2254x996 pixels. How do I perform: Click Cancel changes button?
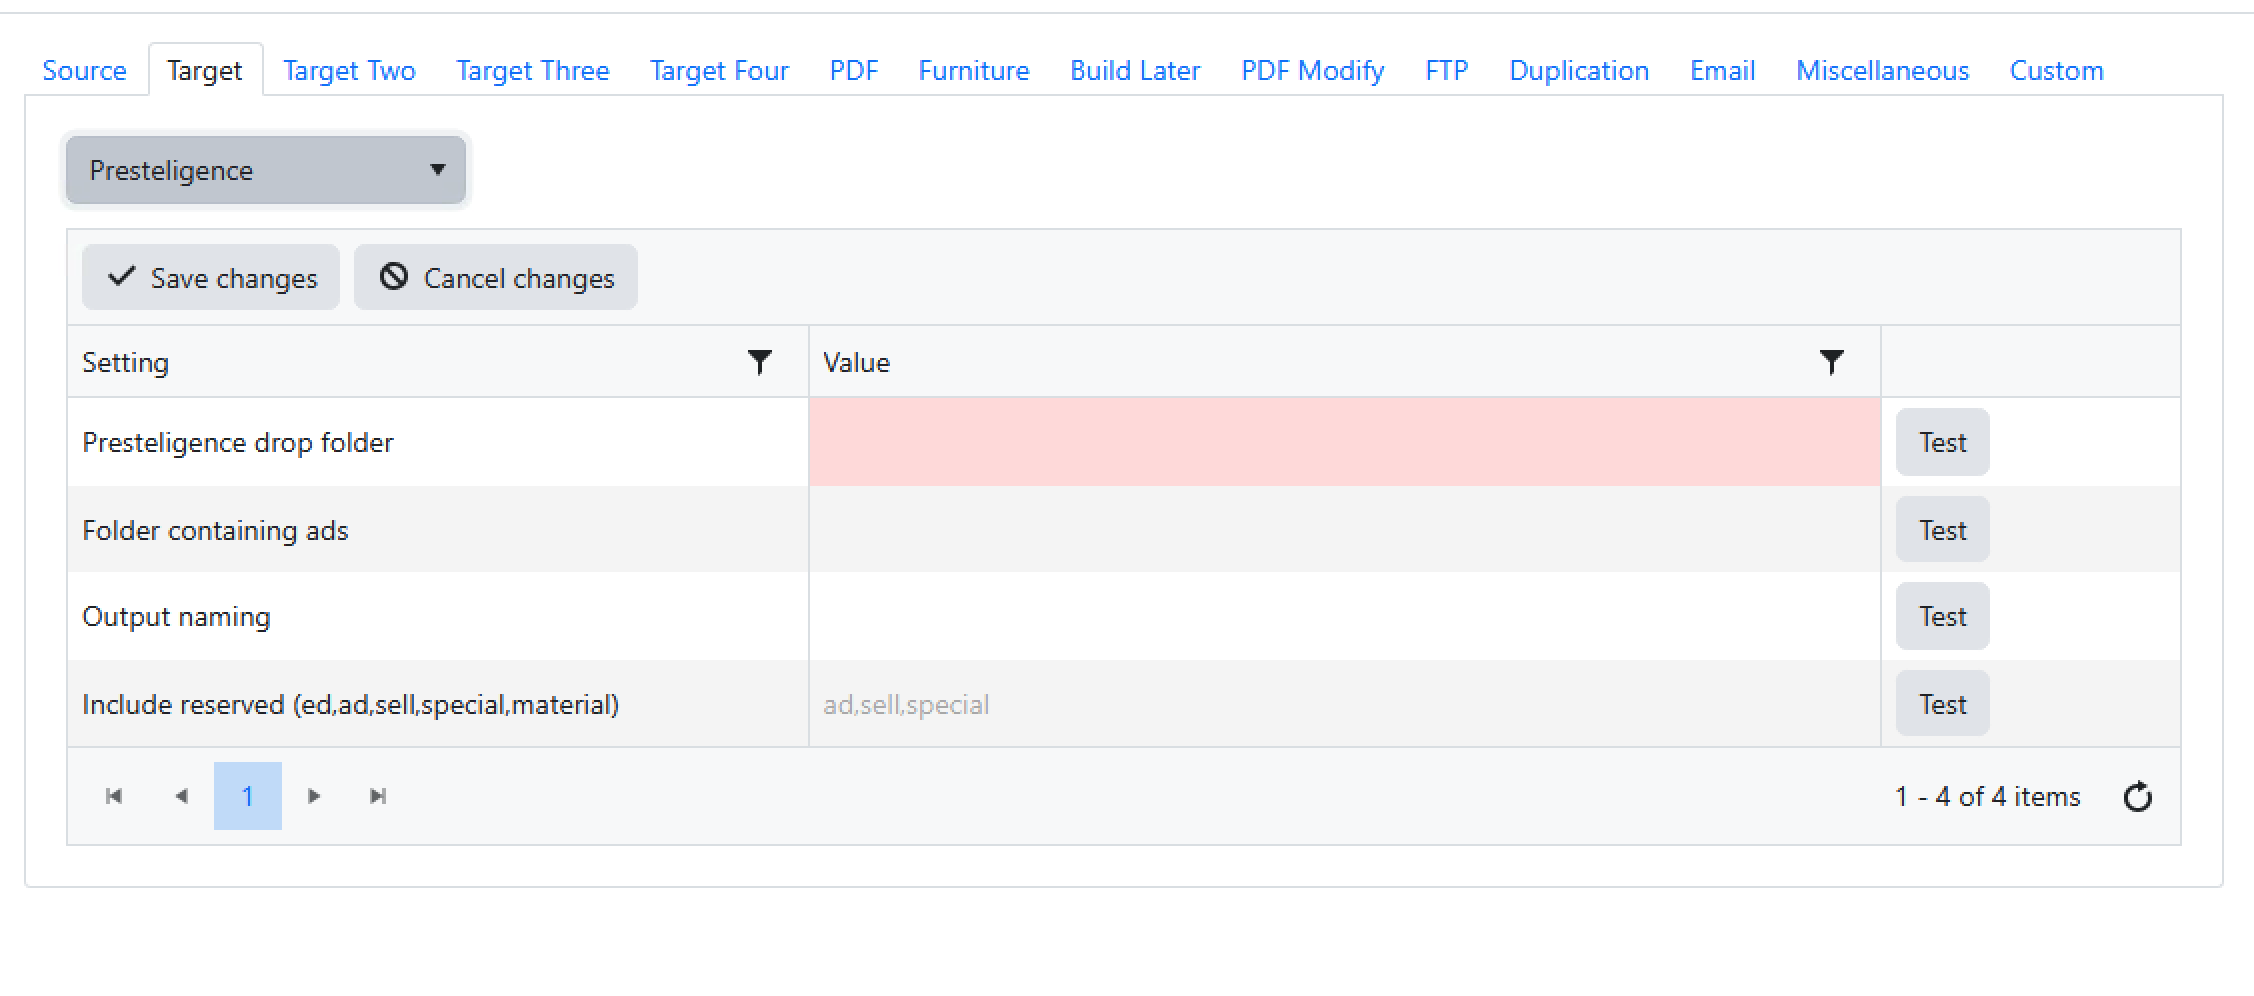(x=496, y=277)
